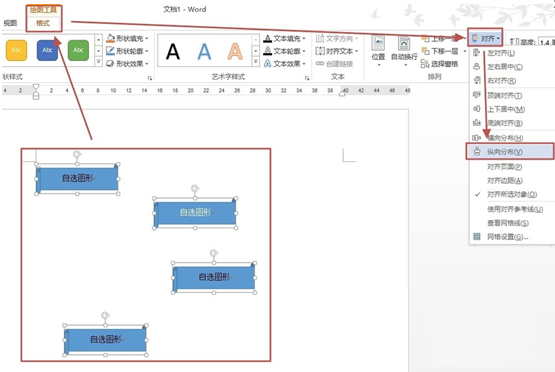
Task: Select 横向分布(H) distribute horizontally
Action: tap(512, 137)
